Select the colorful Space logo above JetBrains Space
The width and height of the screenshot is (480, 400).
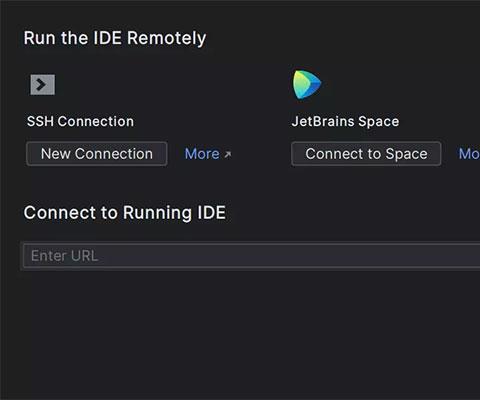coord(307,84)
